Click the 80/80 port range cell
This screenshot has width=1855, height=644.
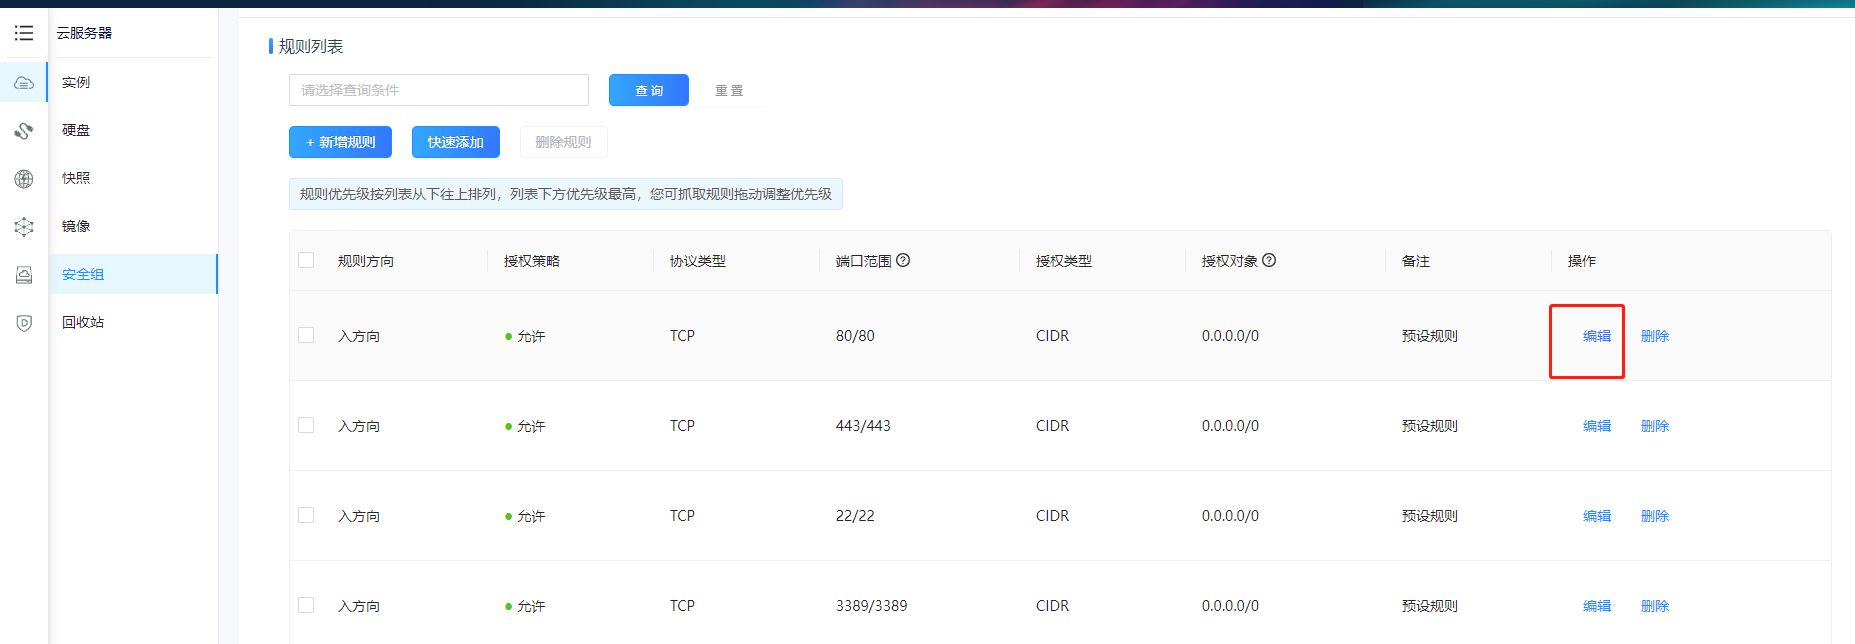[855, 336]
